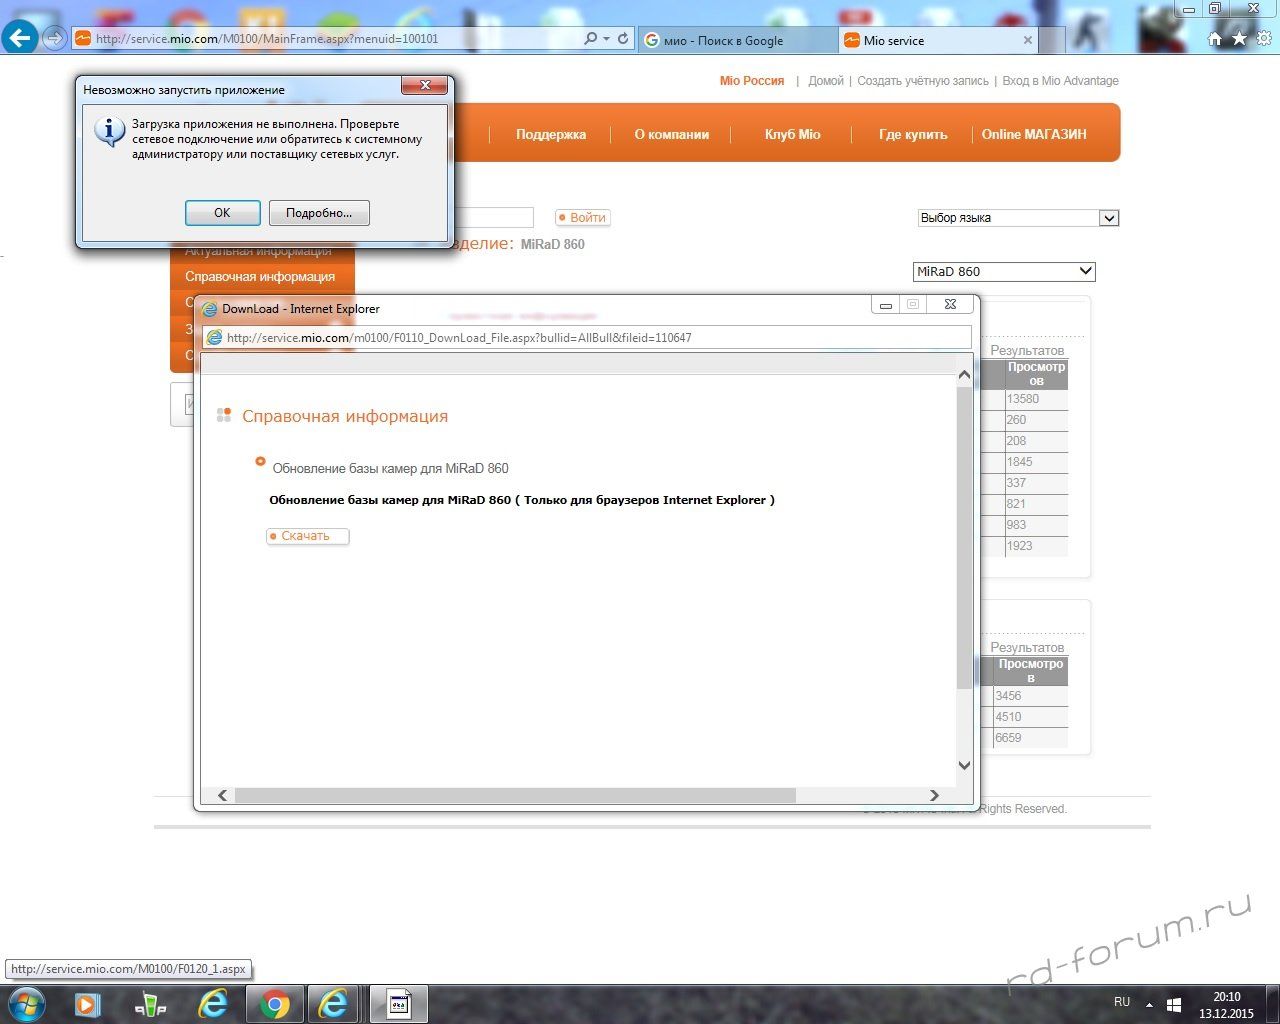Image resolution: width=1280 pixels, height=1024 pixels.
Task: Minimize the Download popup window
Action: pos(885,304)
